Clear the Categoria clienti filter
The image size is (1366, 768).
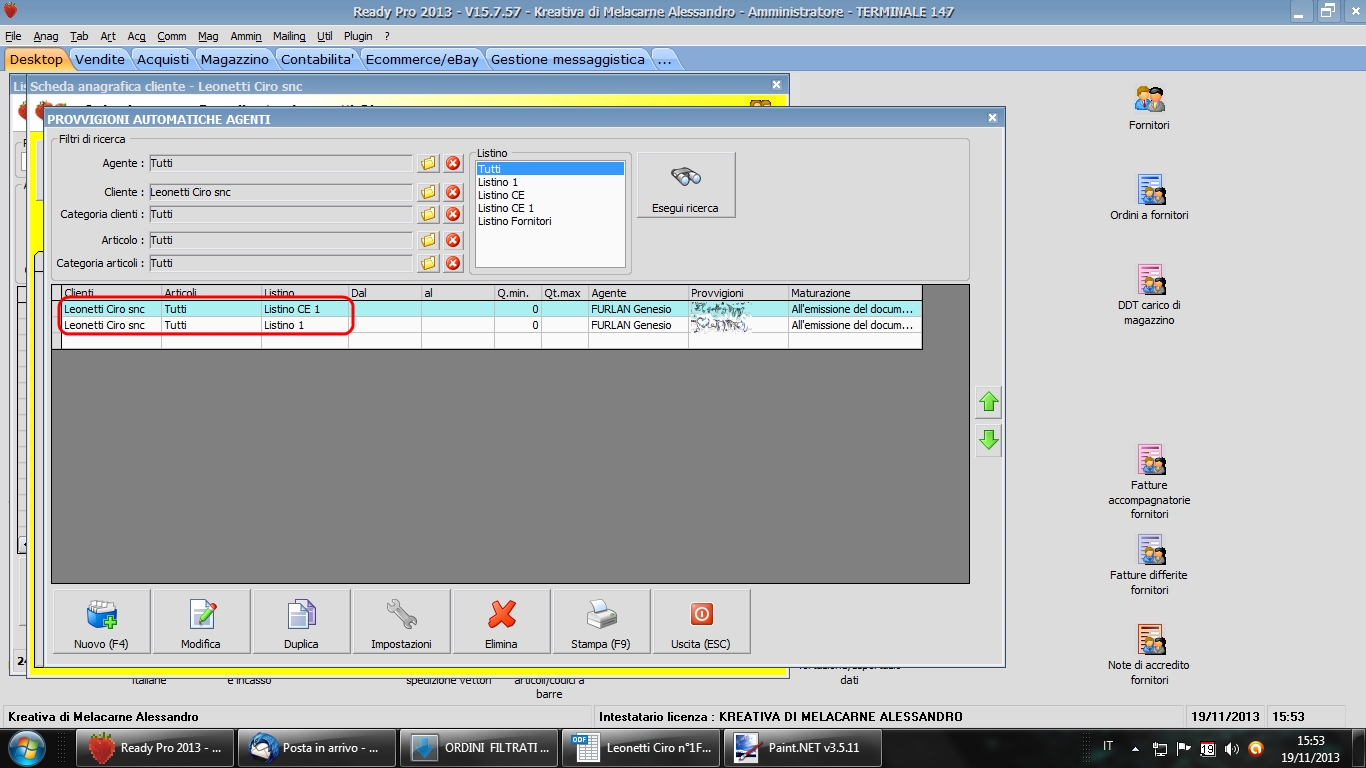(x=453, y=214)
